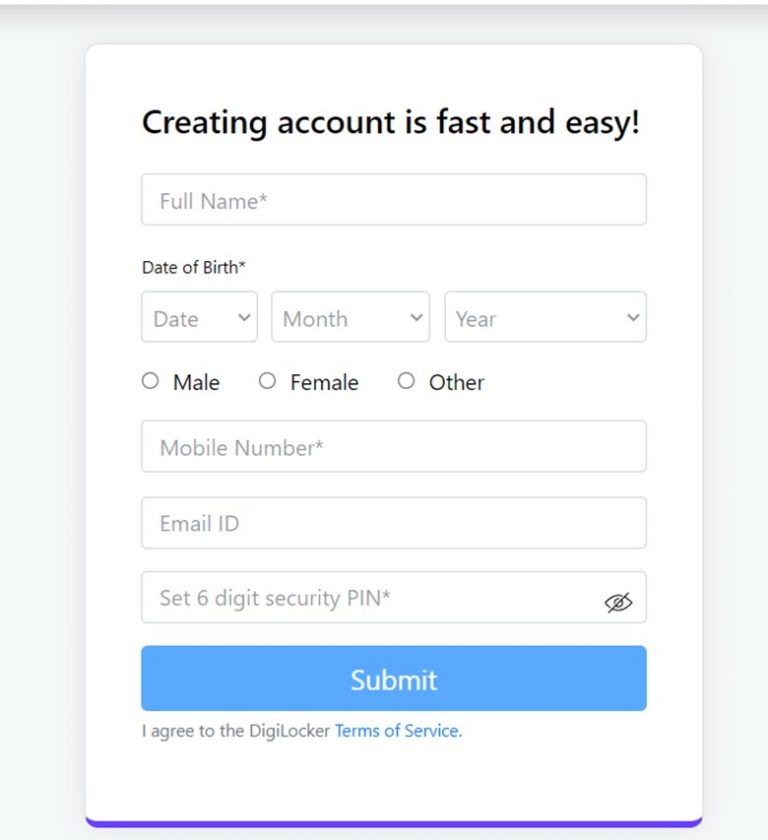Expand the Month selector

350,317
